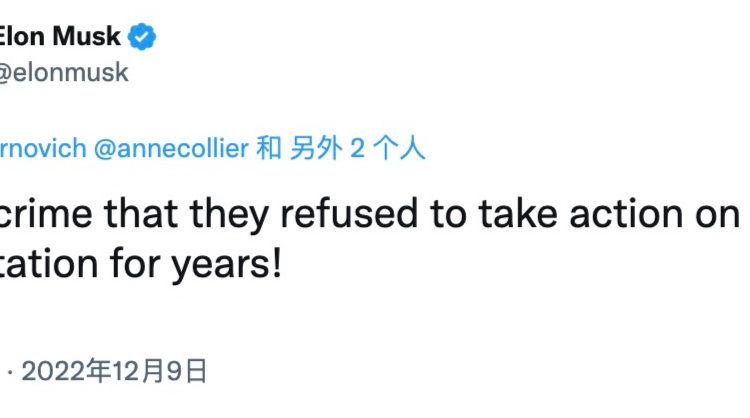Viewport: 750px width, 418px height.
Task: Click the 'tation' fragment in second line
Action: (x=49, y=264)
